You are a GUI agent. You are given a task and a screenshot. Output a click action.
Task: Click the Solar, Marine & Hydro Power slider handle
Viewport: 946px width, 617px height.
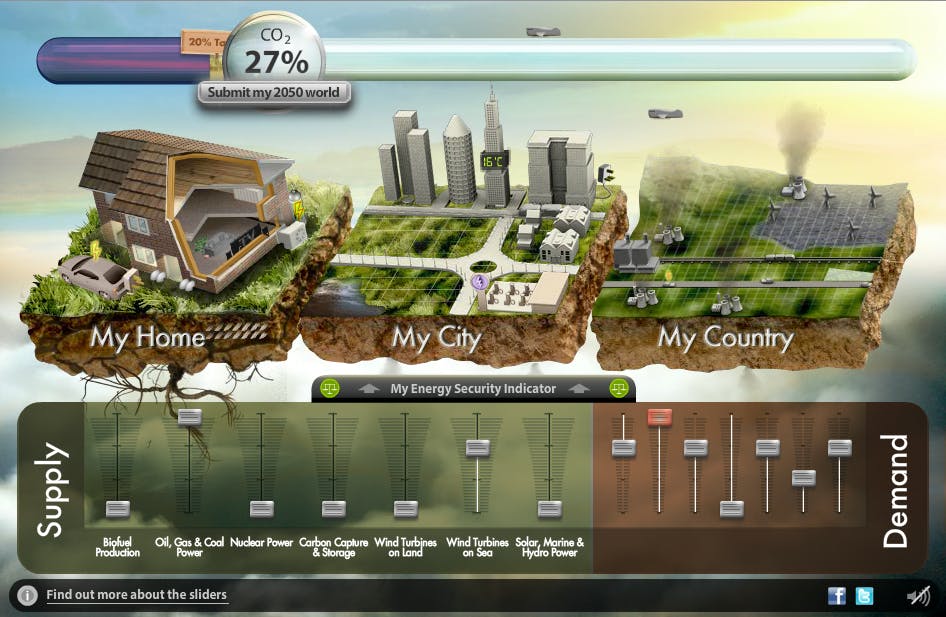tap(549, 509)
